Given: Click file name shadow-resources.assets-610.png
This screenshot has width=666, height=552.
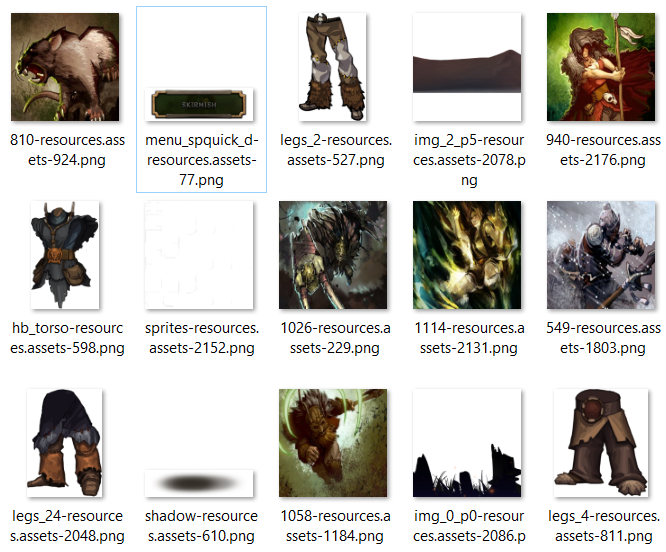Looking at the screenshot, I should pos(201,526).
